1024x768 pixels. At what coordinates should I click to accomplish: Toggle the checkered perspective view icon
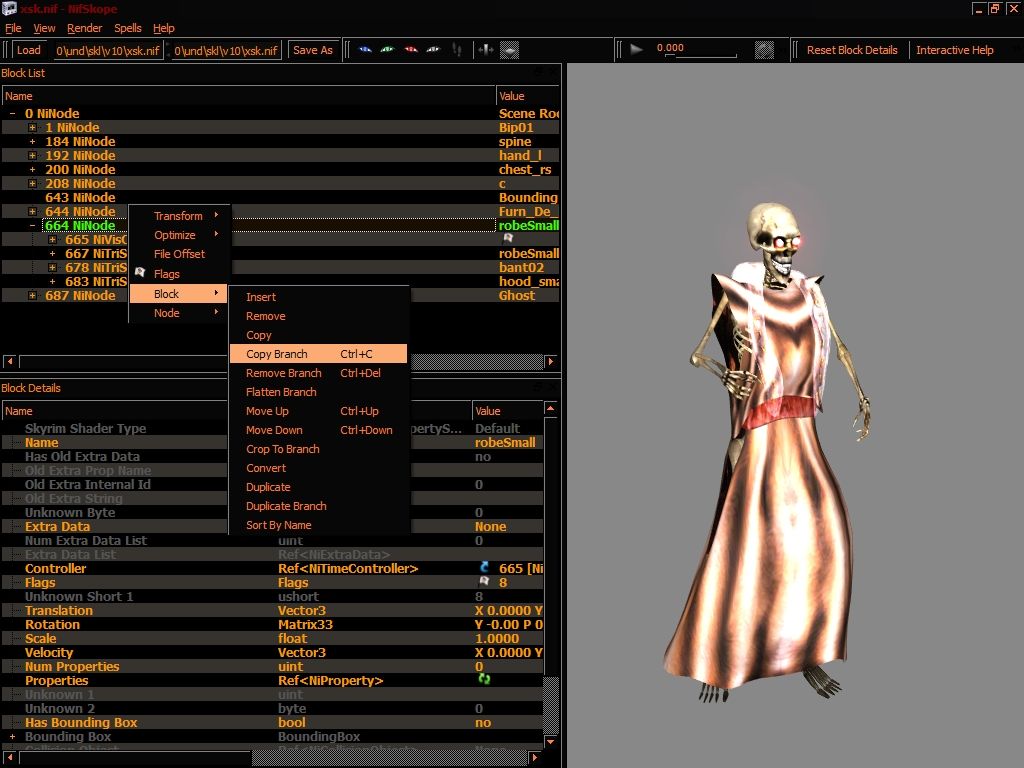(x=509, y=50)
